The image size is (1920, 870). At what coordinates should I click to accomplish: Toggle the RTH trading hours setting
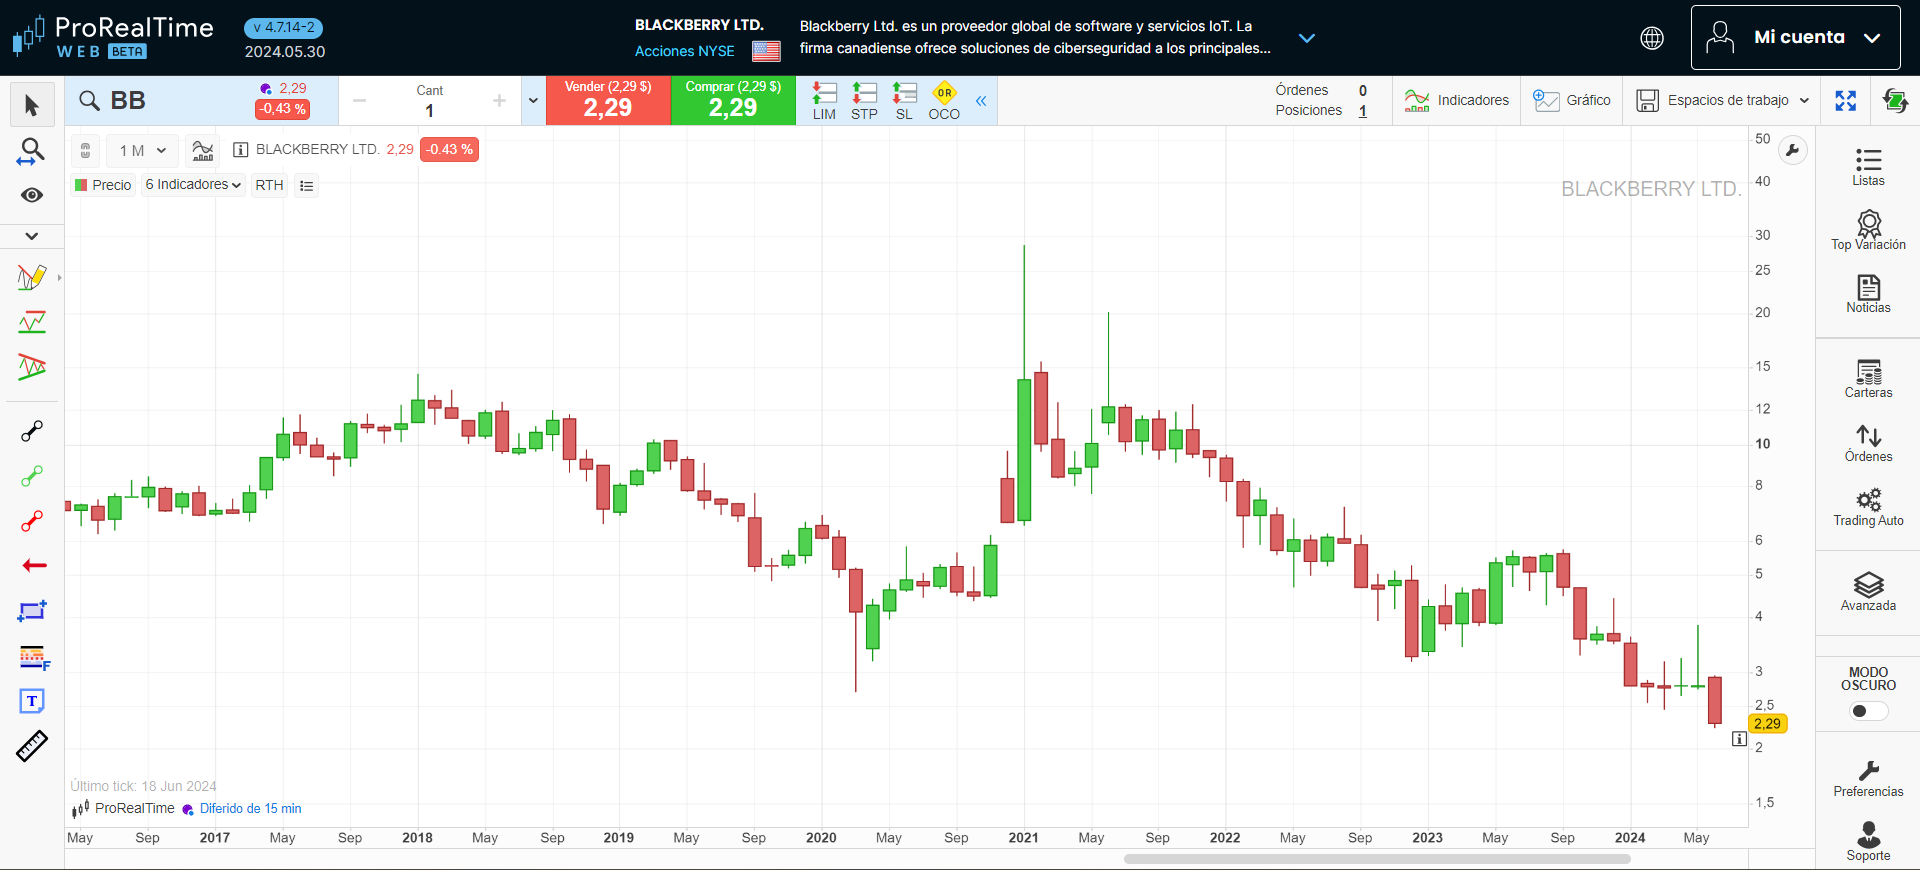pyautogui.click(x=269, y=185)
